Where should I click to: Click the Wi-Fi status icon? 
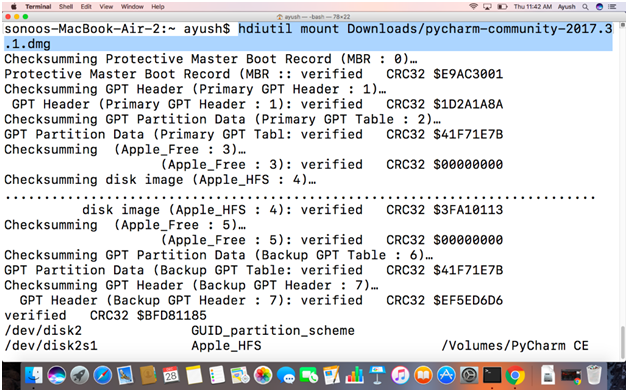473,6
